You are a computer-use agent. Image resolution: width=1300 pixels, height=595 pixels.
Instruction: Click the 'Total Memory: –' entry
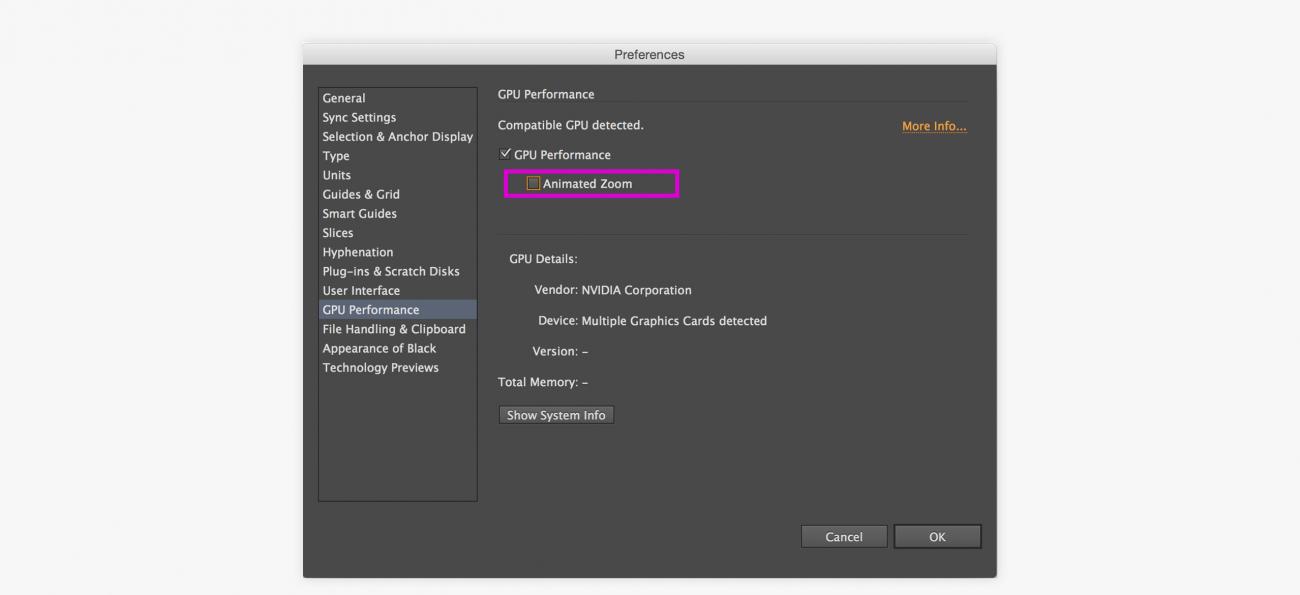point(543,382)
